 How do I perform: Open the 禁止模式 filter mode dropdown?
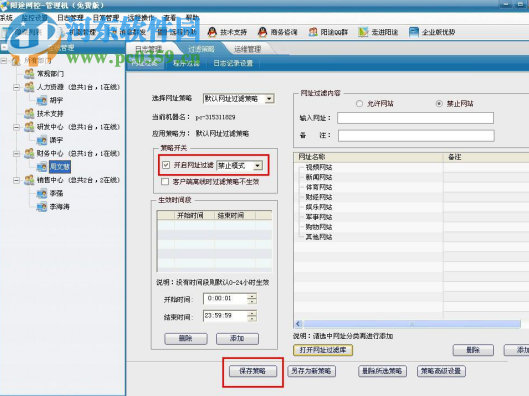[258, 165]
